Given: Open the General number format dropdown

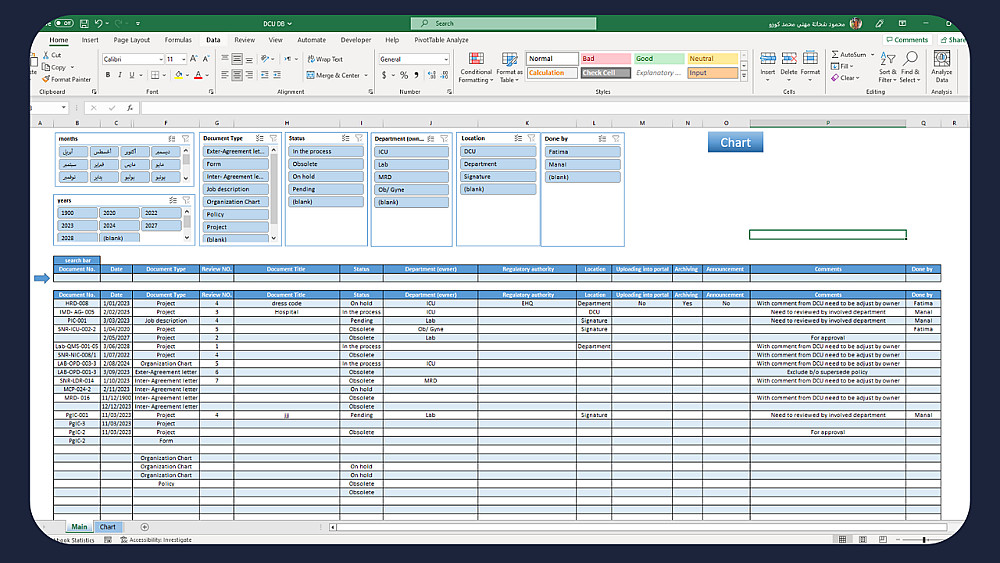Looking at the screenshot, I should (446, 59).
